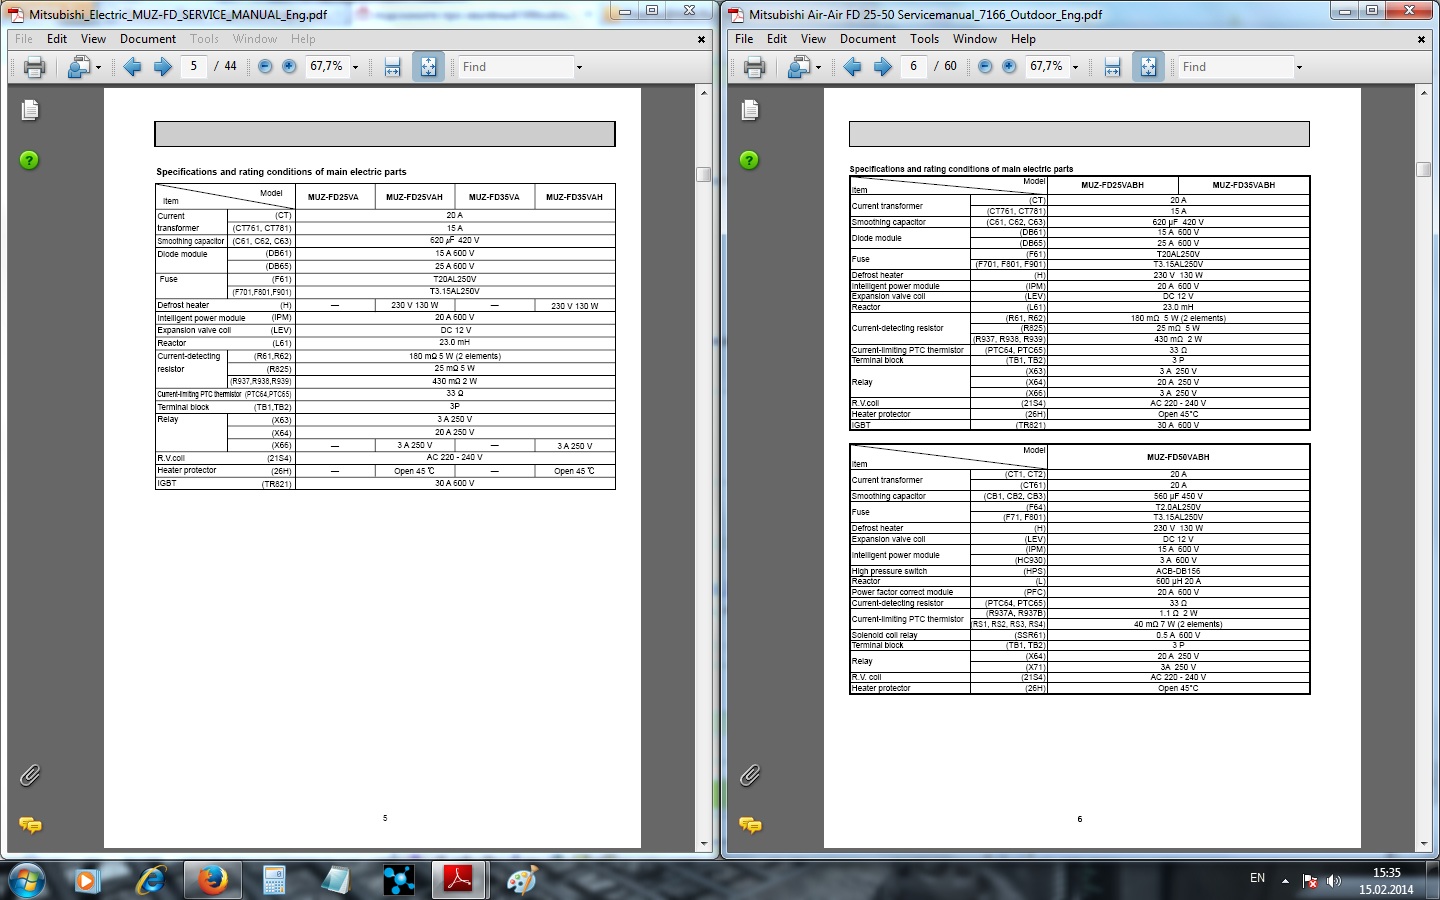Open Calculator from taskbar
This screenshot has height=900, width=1440.
pos(274,880)
